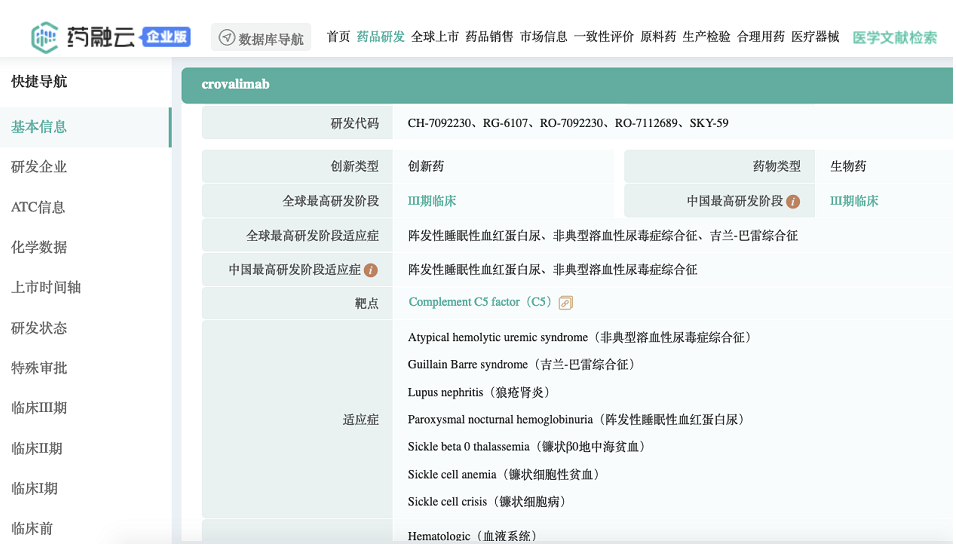The image size is (956, 559).
Task: Click the 创新类型 label
Action: (354, 166)
